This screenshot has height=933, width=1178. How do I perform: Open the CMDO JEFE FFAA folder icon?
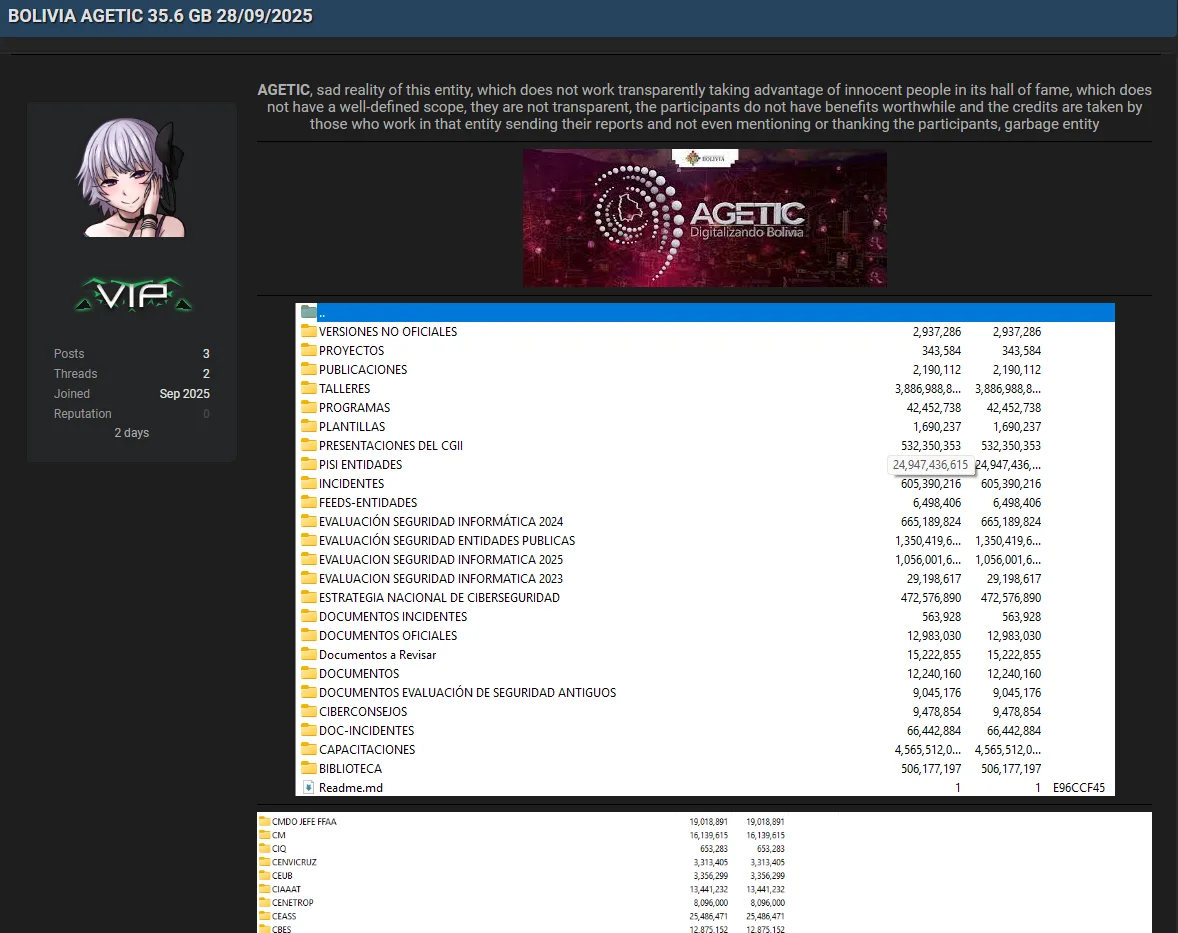coord(263,820)
